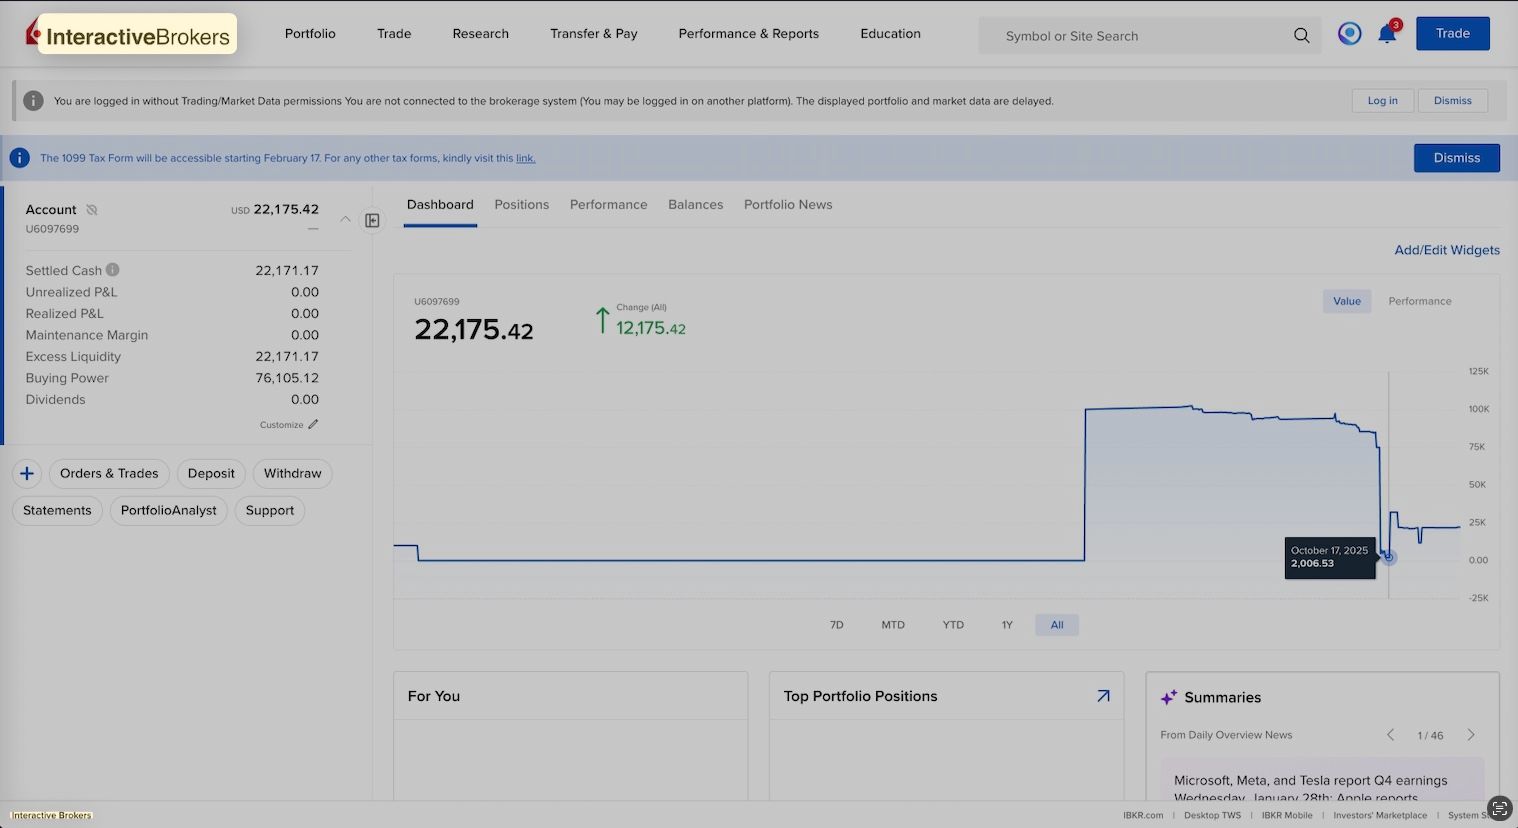Click the Change (All) value 12,175.42
The image size is (1518, 828).
tap(651, 328)
